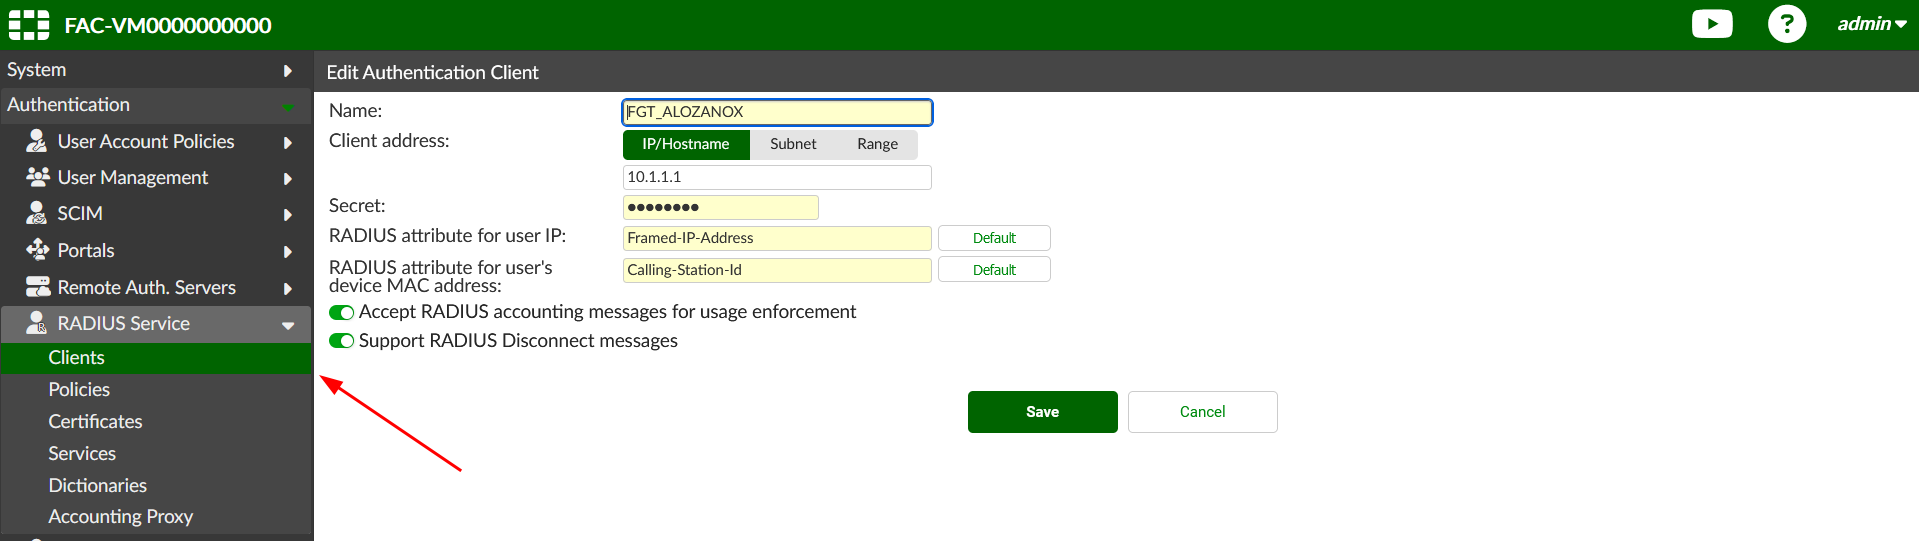
Task: Select the Subnet client address option
Action: coord(793,144)
